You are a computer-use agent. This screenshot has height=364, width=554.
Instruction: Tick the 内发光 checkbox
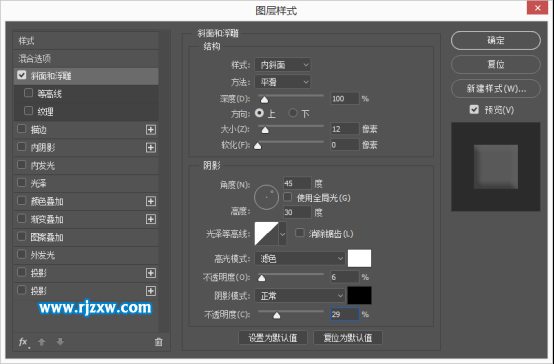click(22, 165)
